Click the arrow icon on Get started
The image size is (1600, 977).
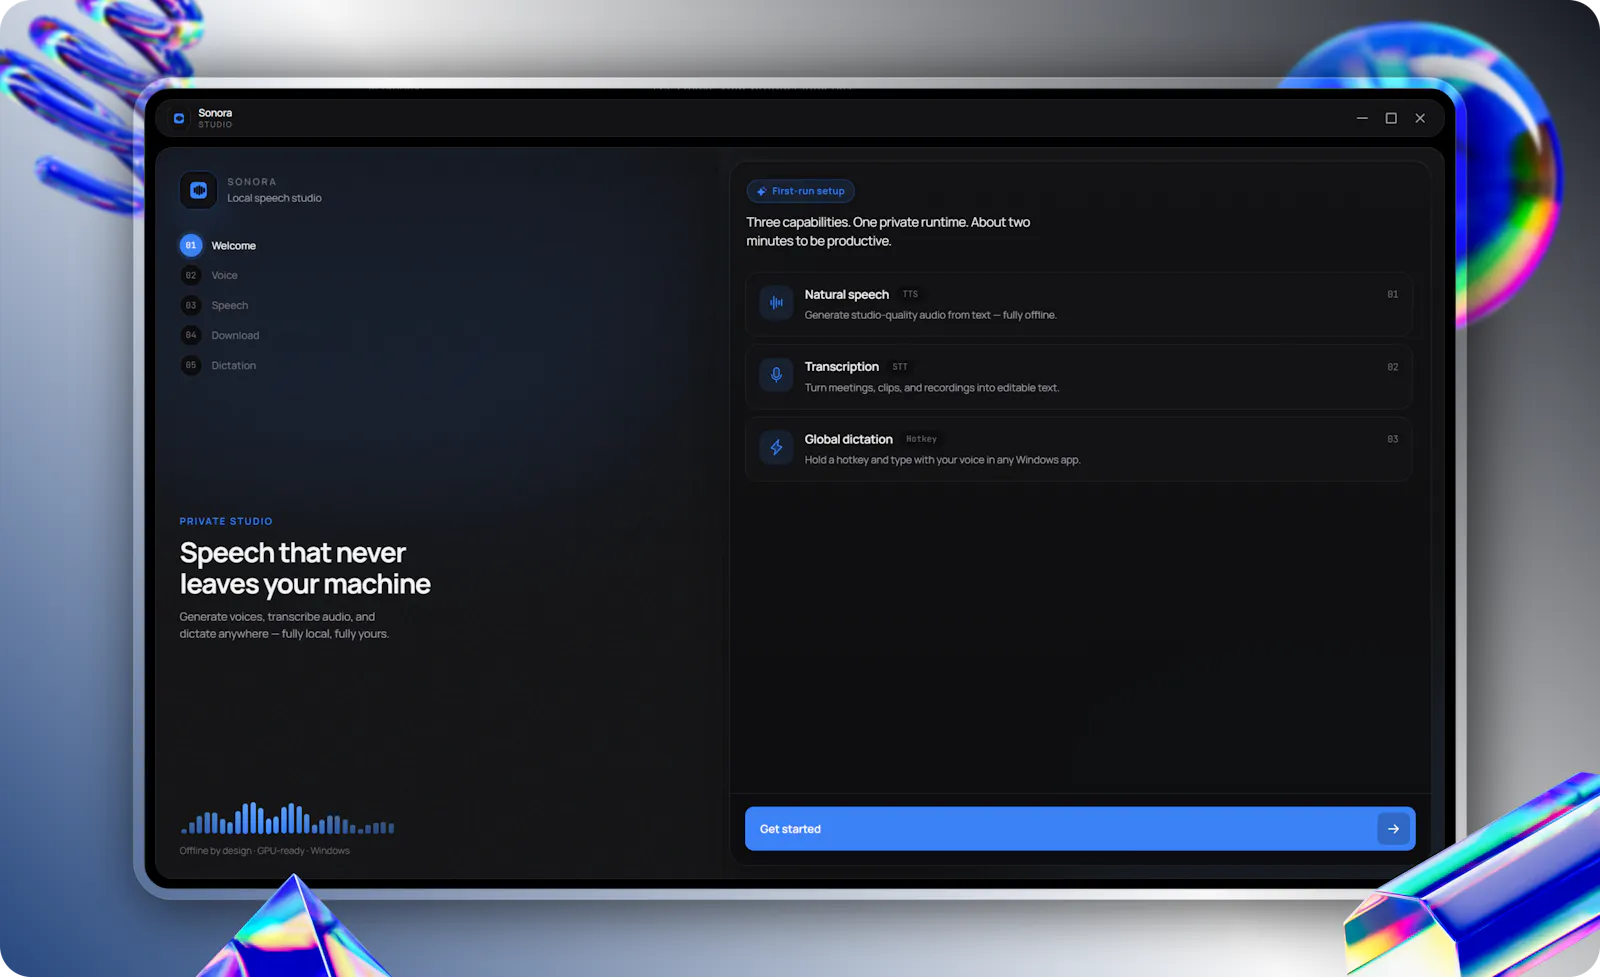[1393, 829]
